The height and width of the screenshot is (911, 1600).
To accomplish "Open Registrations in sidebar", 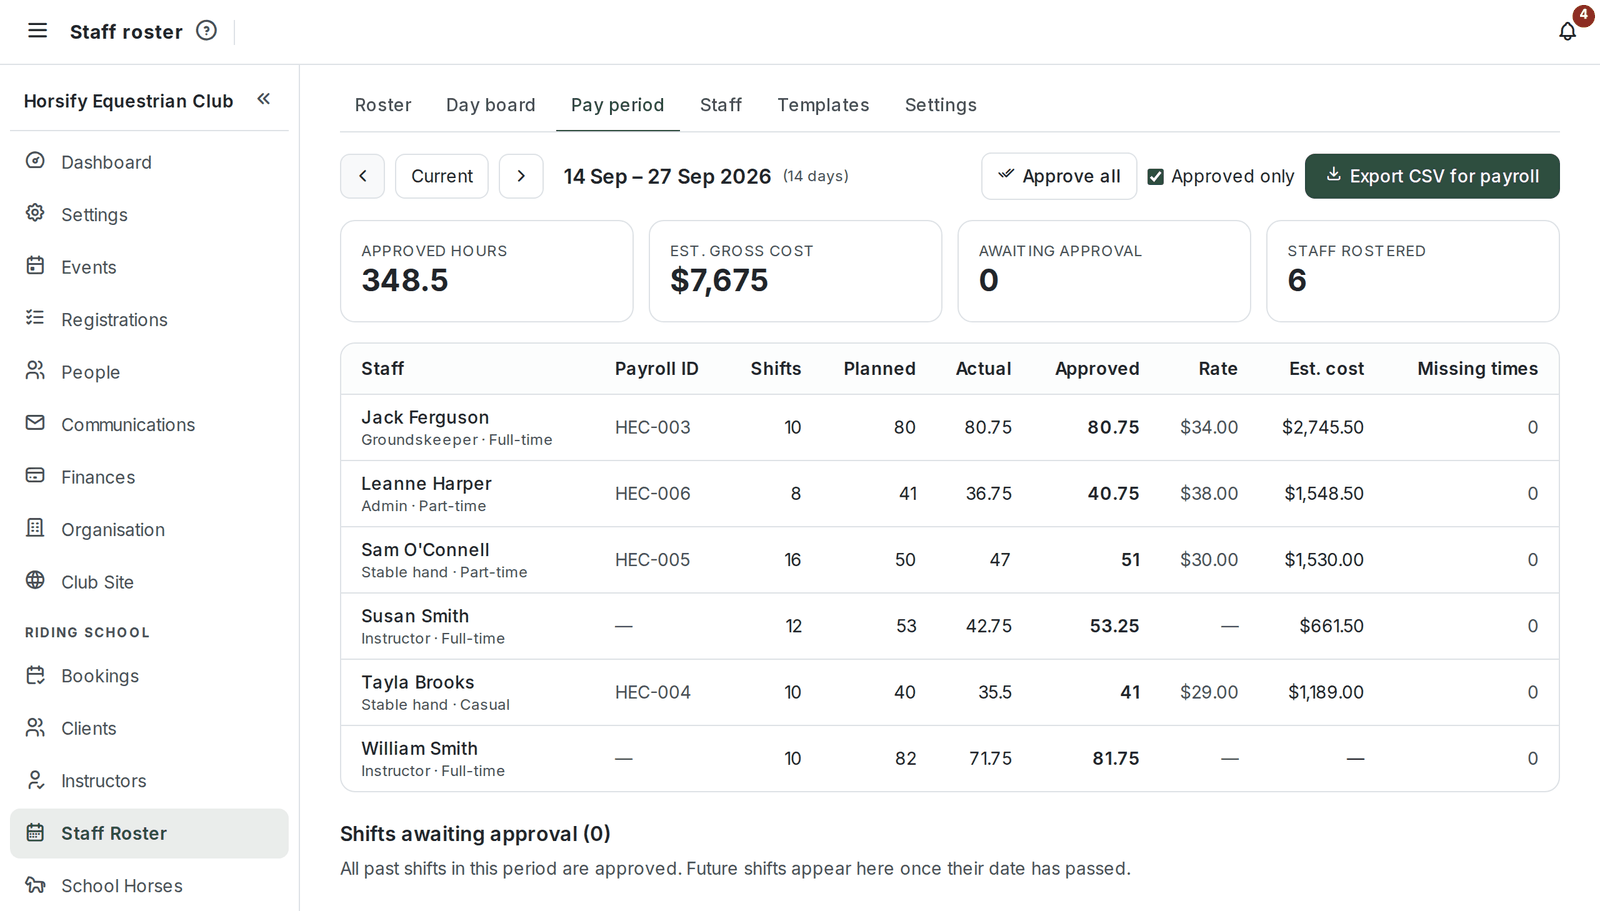I will [149, 319].
